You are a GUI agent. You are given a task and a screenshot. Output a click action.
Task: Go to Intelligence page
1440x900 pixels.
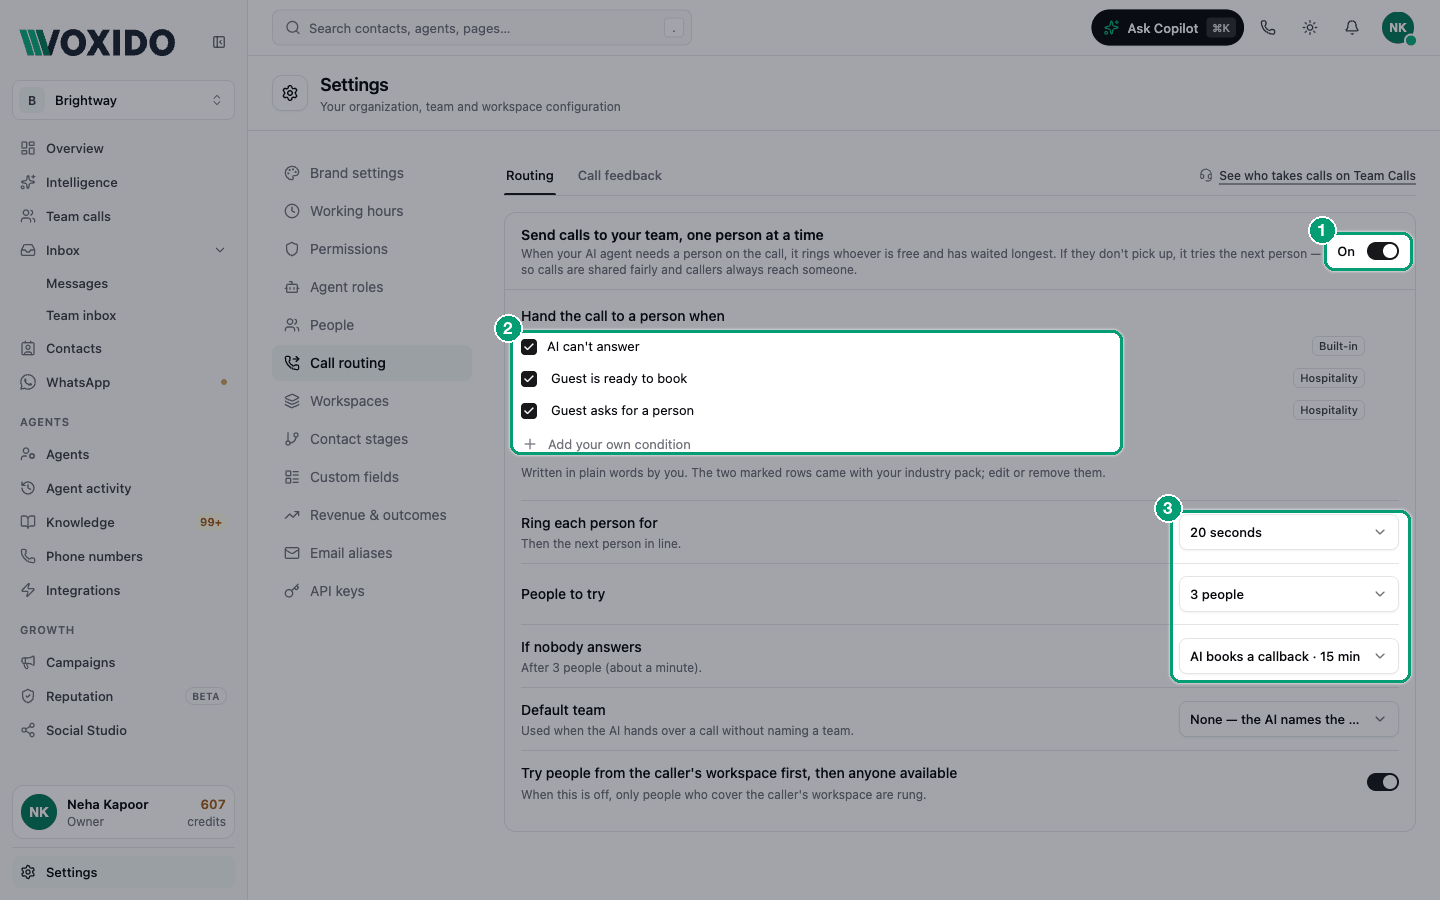tap(123, 182)
